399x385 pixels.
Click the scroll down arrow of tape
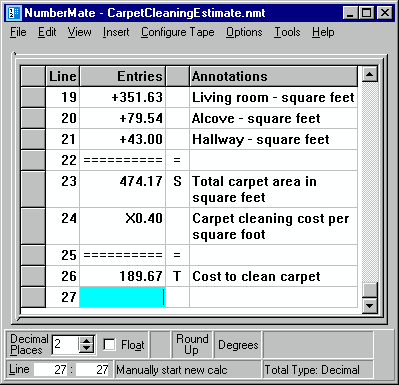pos(369,305)
